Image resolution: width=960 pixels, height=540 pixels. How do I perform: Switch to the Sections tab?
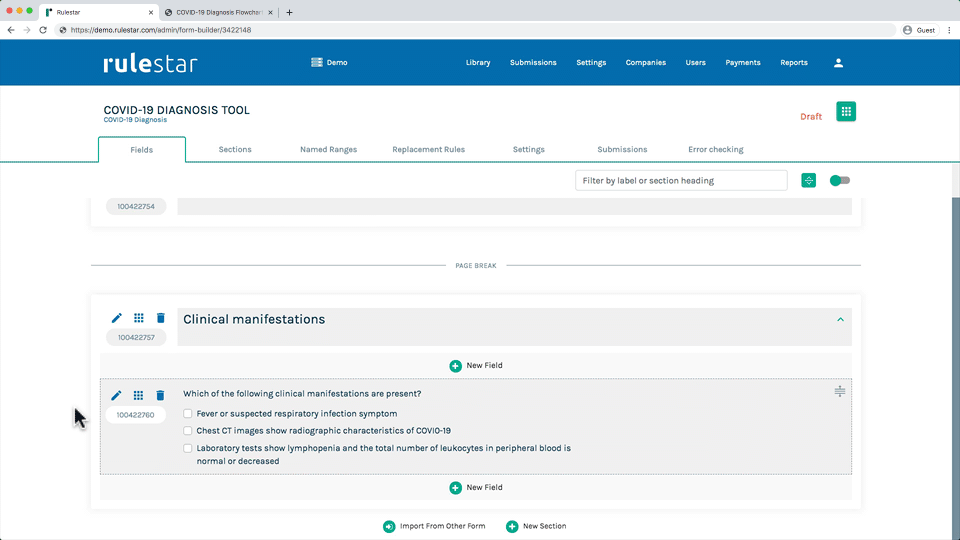point(235,149)
